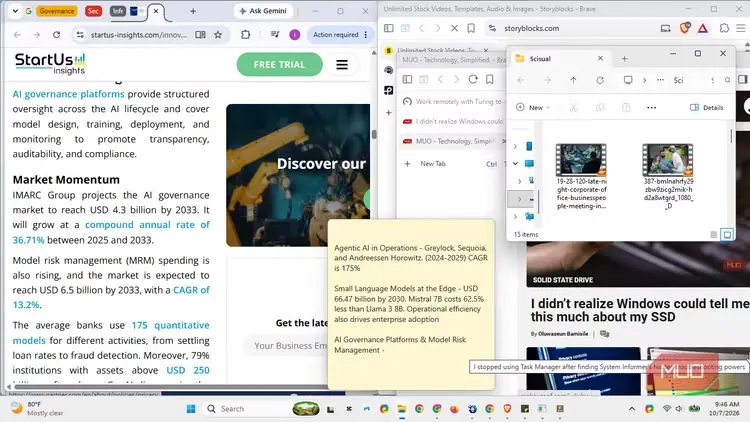Image resolution: width=750 pixels, height=422 pixels.
Task: Bookmark this page with Chrome's star icon
Action: click(218, 34)
